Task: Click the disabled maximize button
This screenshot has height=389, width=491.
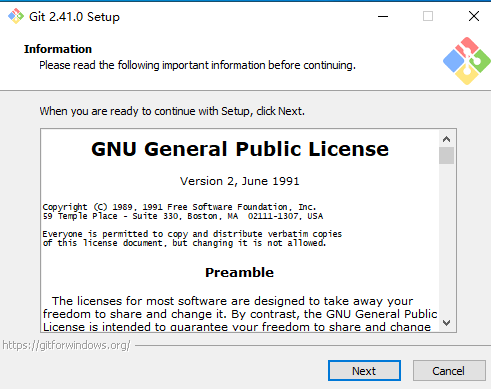Action: [x=428, y=16]
